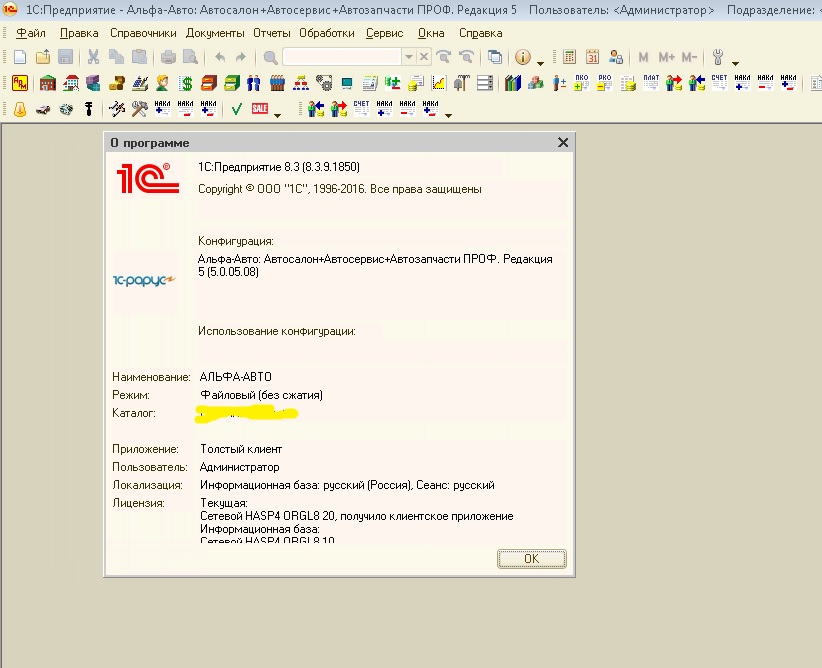
Task: Click the open folder toolbar icon
Action: (42, 57)
